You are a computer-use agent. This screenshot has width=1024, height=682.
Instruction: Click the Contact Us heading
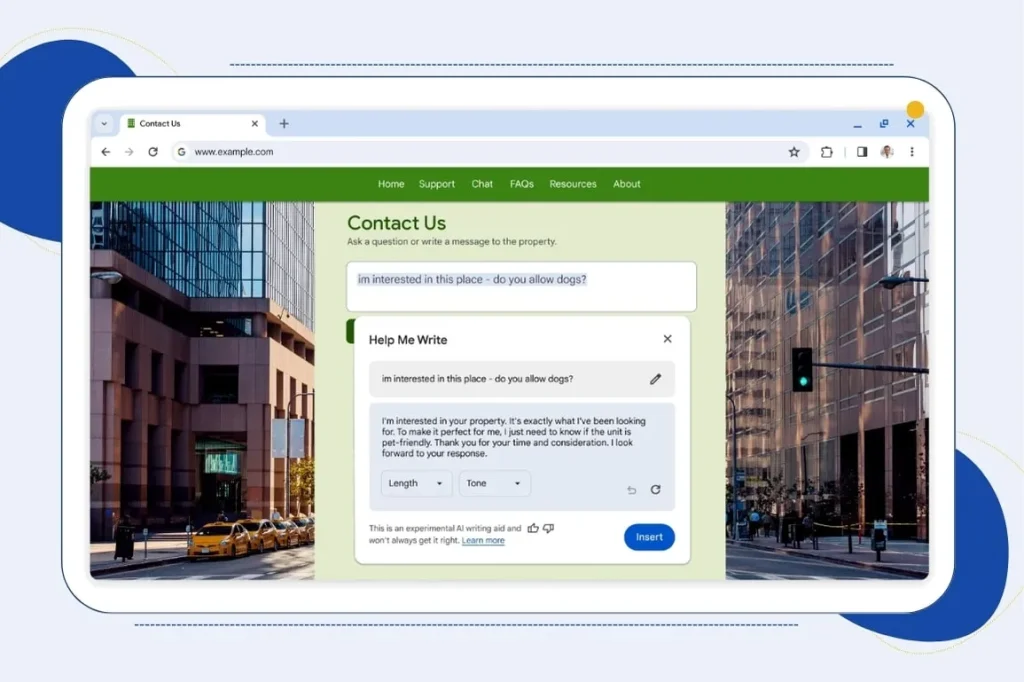coord(396,223)
